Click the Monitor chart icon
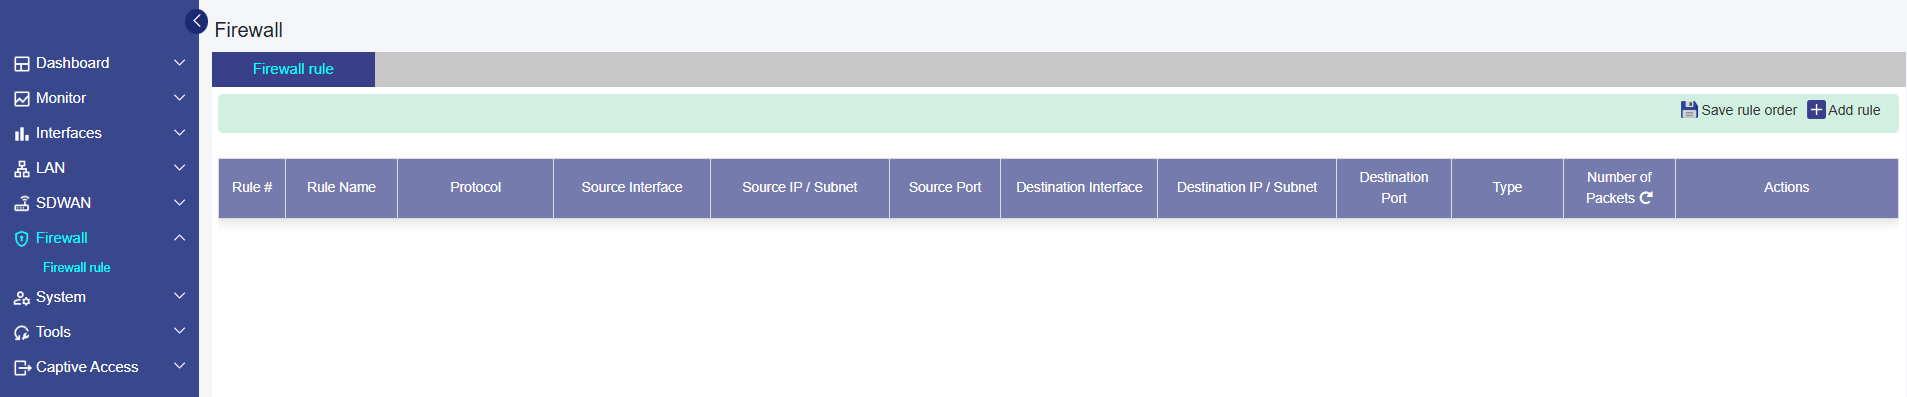1907x397 pixels. [x=22, y=99]
